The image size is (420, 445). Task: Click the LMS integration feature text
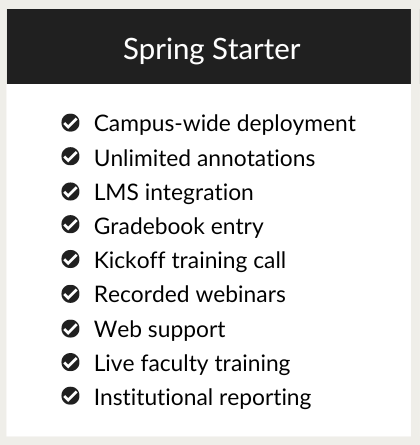(x=174, y=193)
